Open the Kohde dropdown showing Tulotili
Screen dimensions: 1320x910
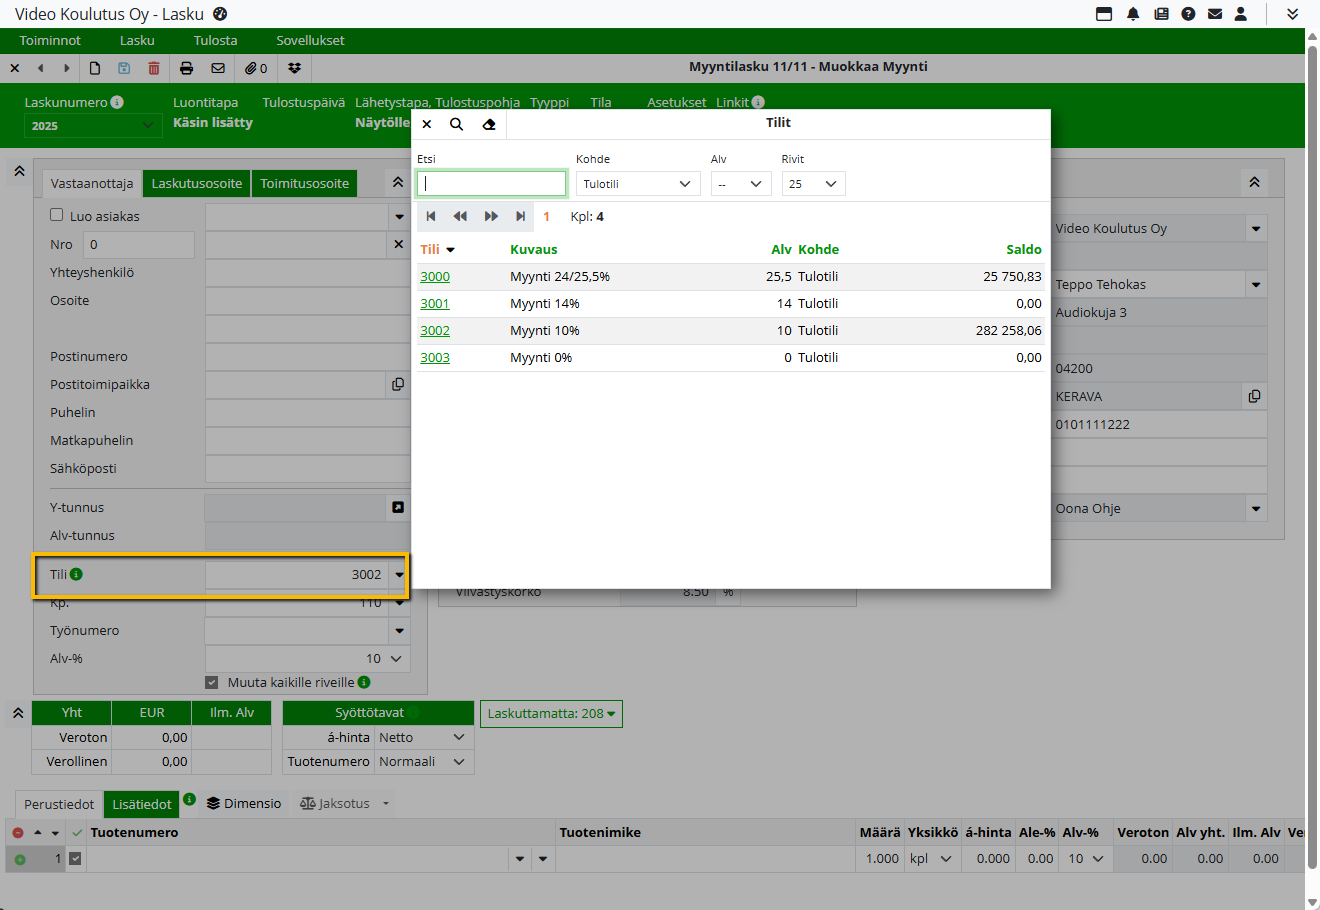(x=637, y=184)
